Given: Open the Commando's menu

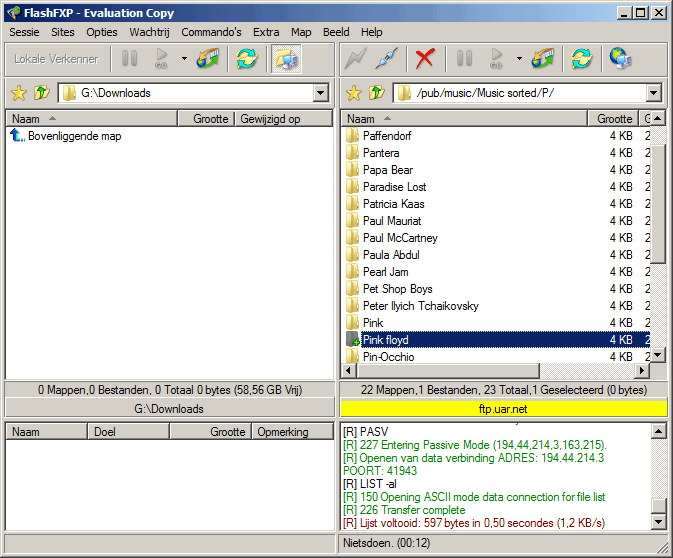Looking at the screenshot, I should click(x=211, y=32).
